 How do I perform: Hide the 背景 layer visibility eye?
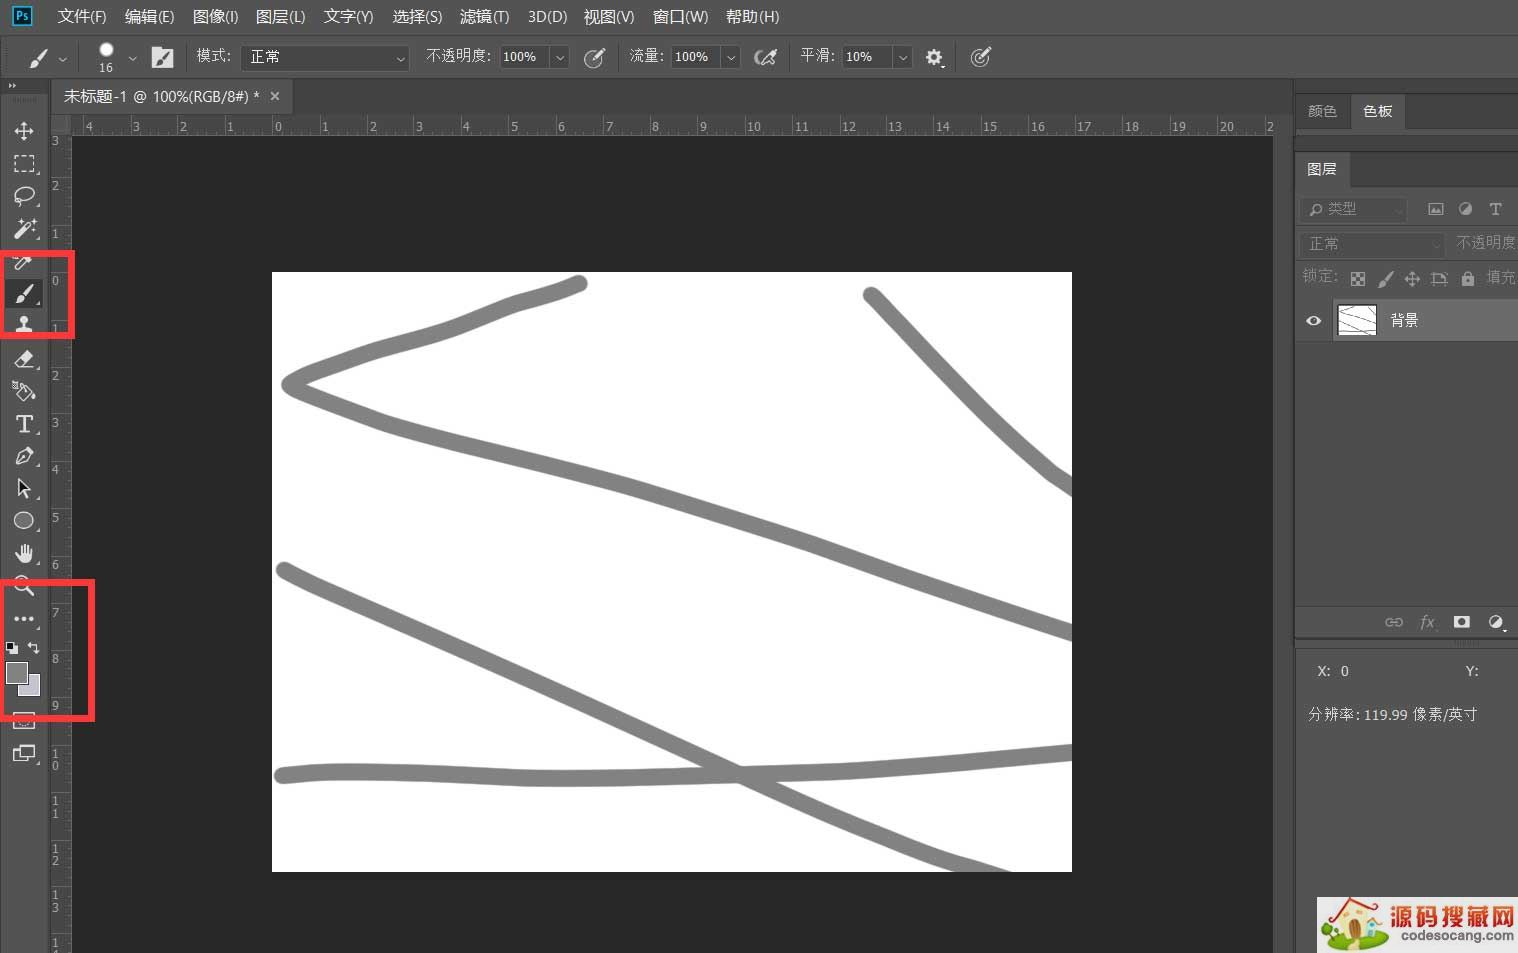coord(1314,321)
